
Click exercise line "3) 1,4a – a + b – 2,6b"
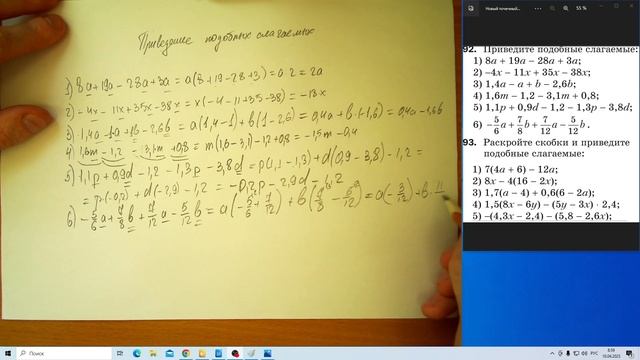coord(524,84)
